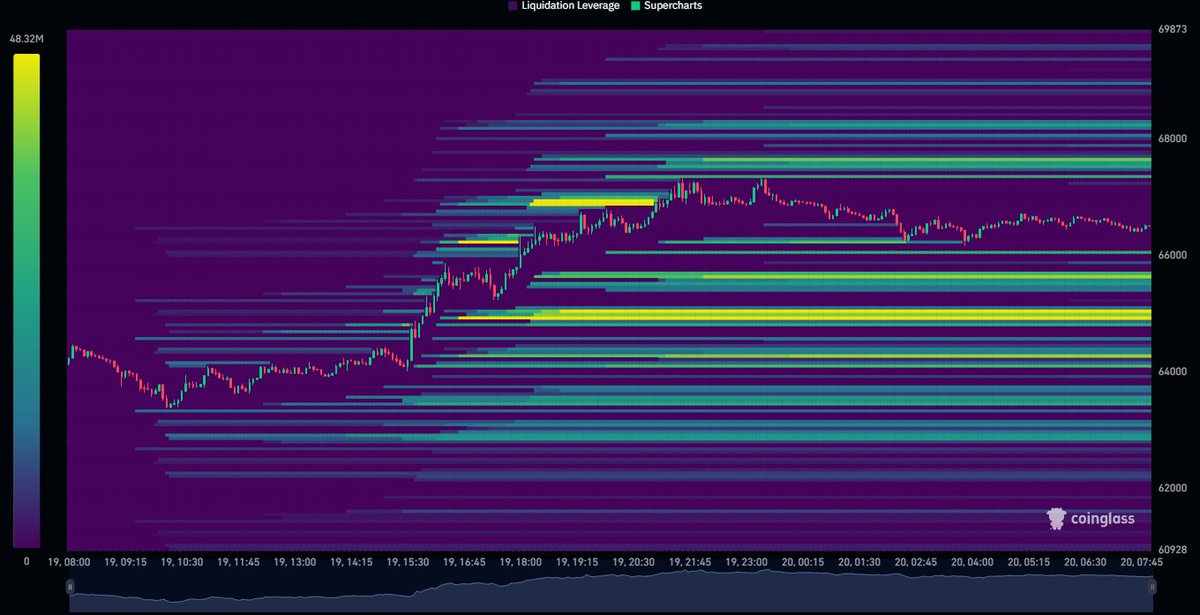
Task: Click the 62000 price axis label
Action: (1171, 489)
